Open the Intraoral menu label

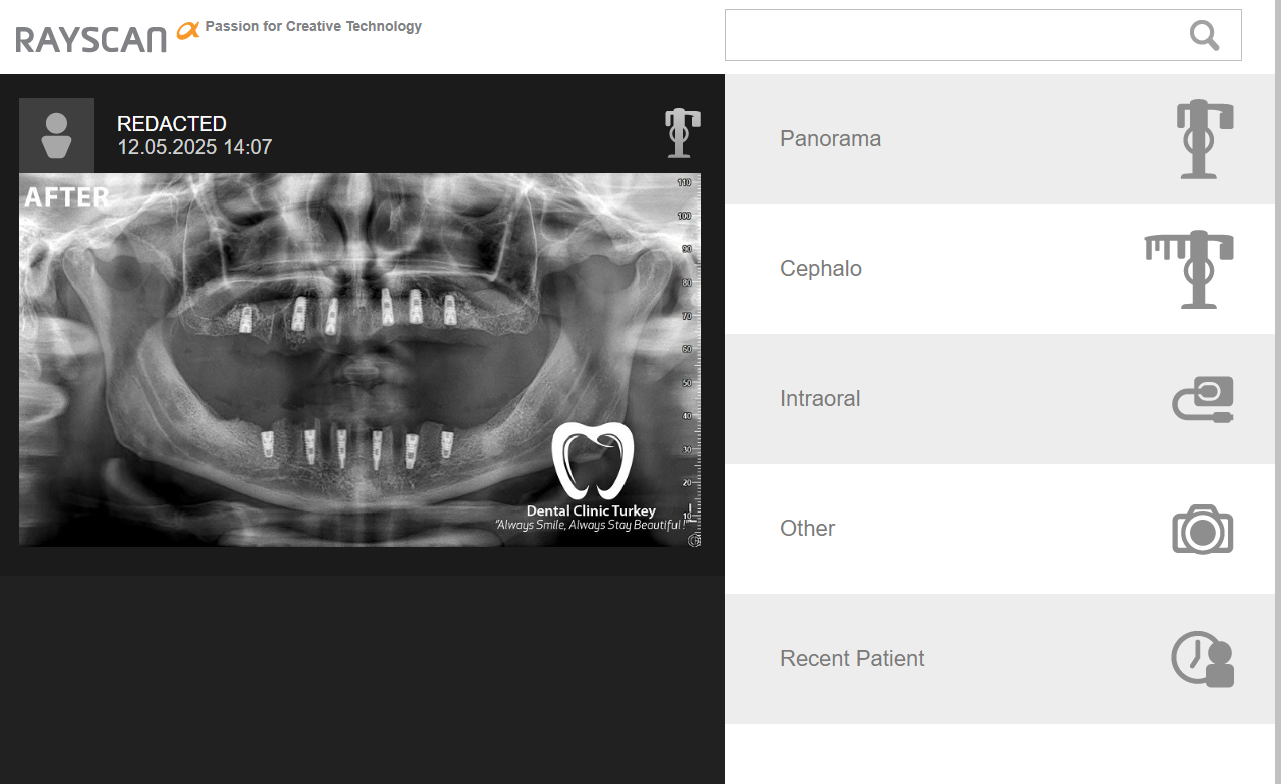[819, 399]
